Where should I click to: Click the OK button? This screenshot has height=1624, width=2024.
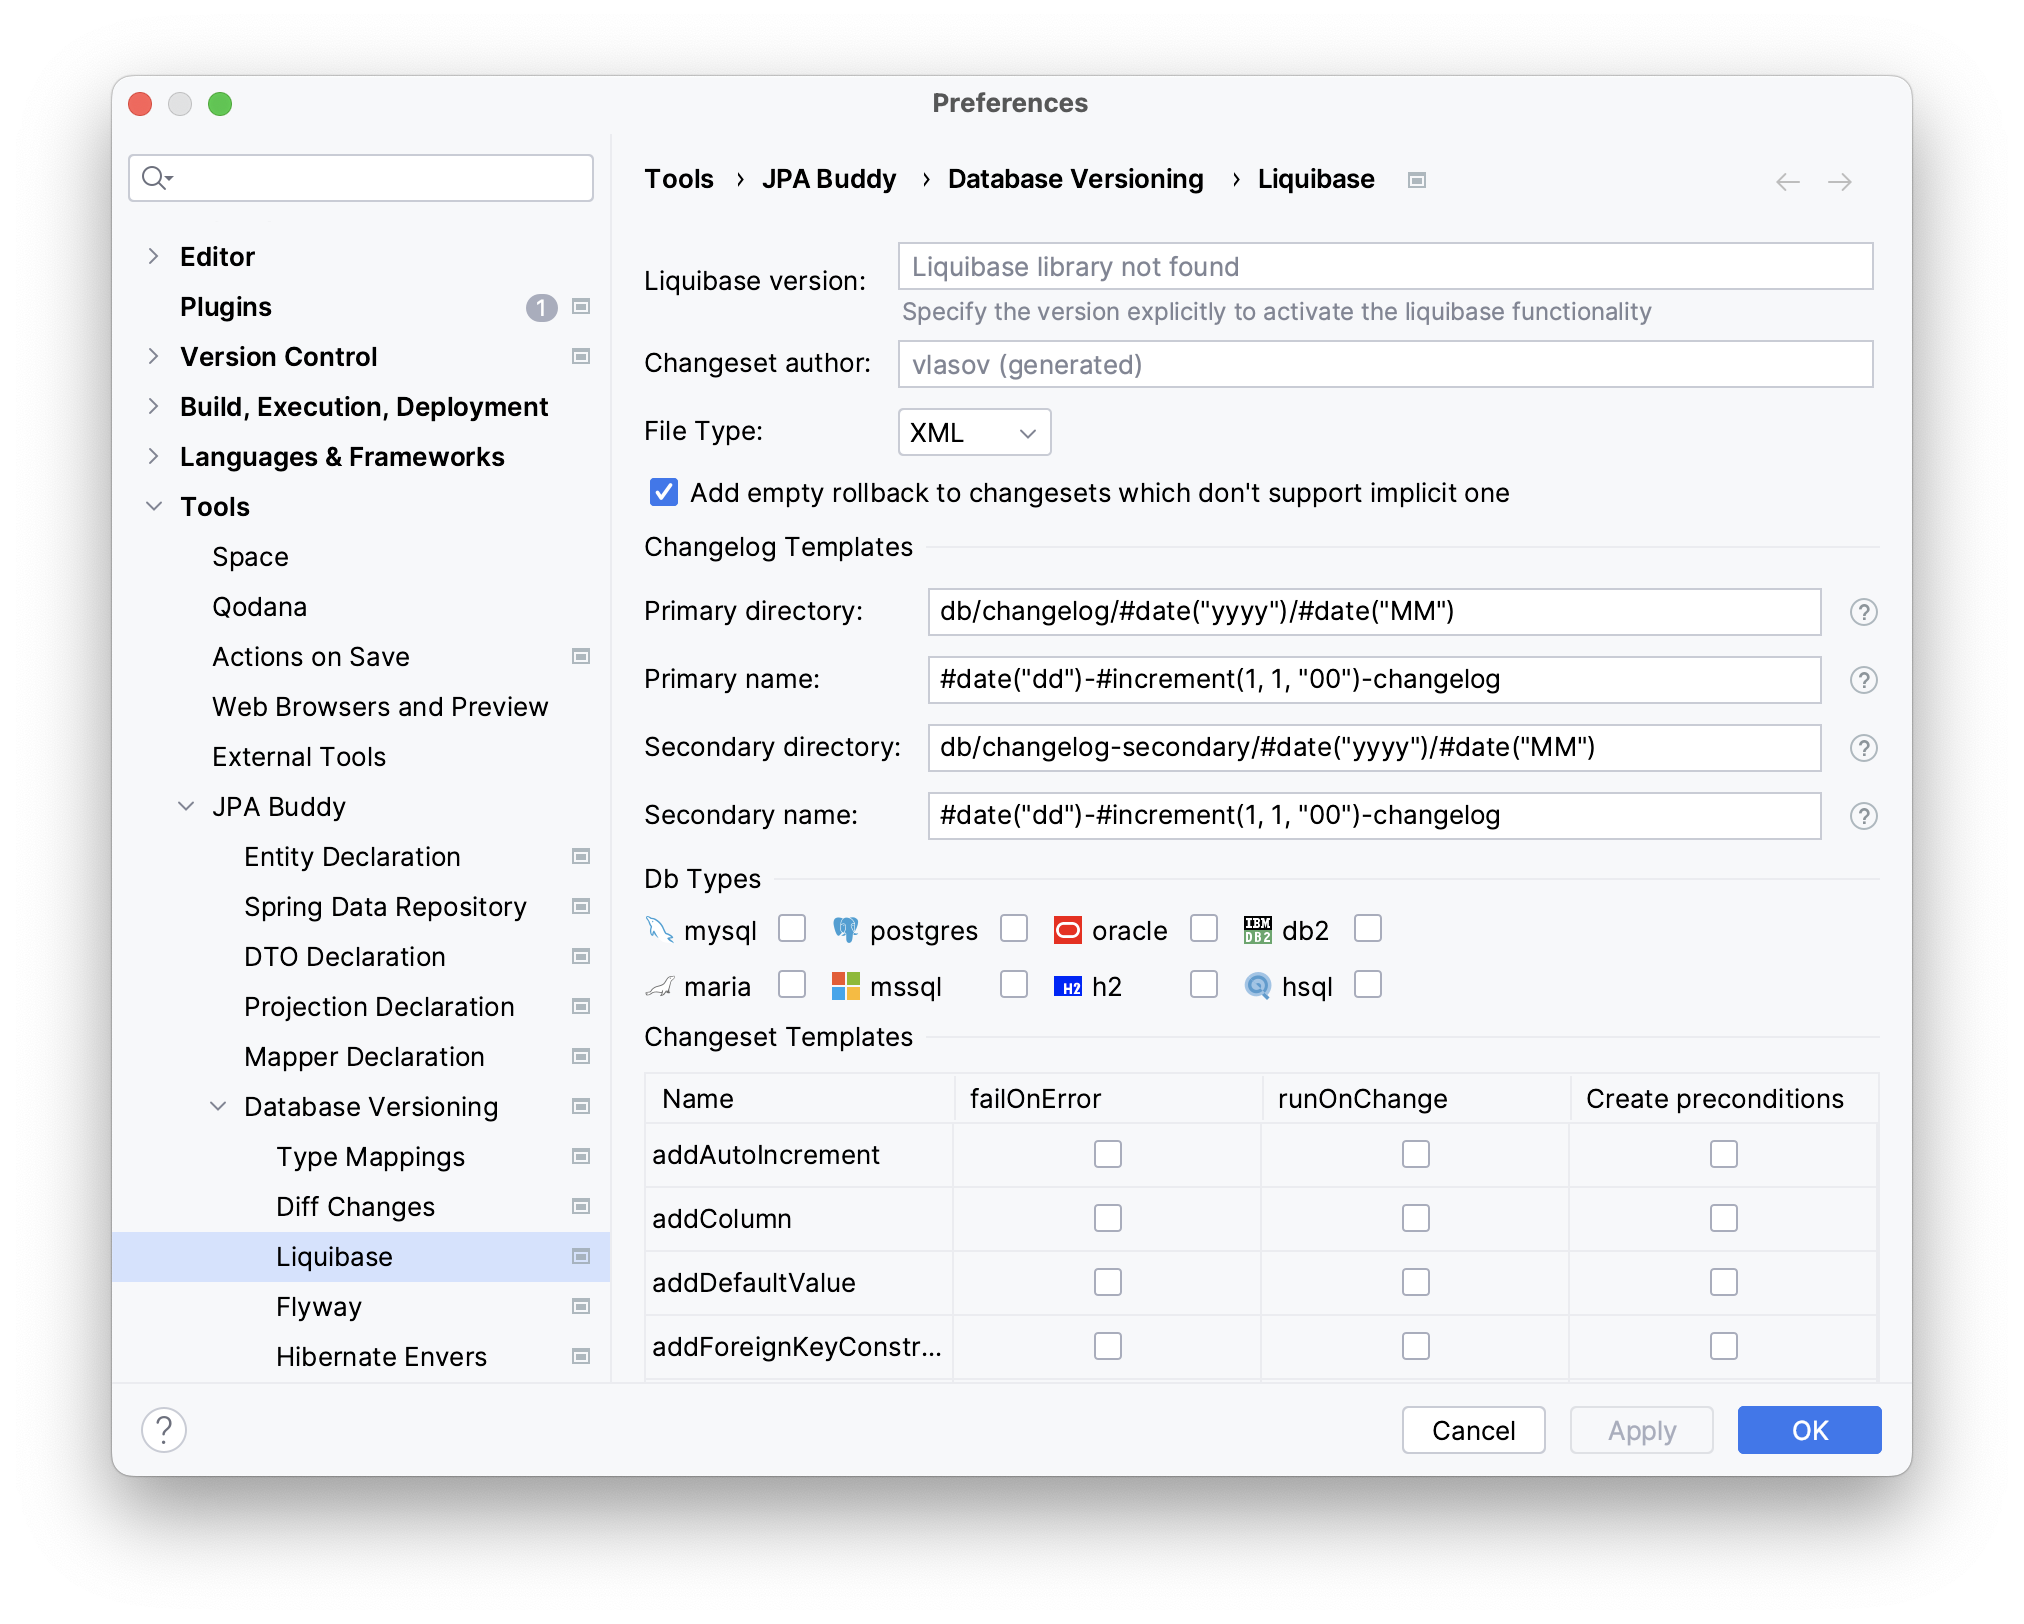1809,1430
